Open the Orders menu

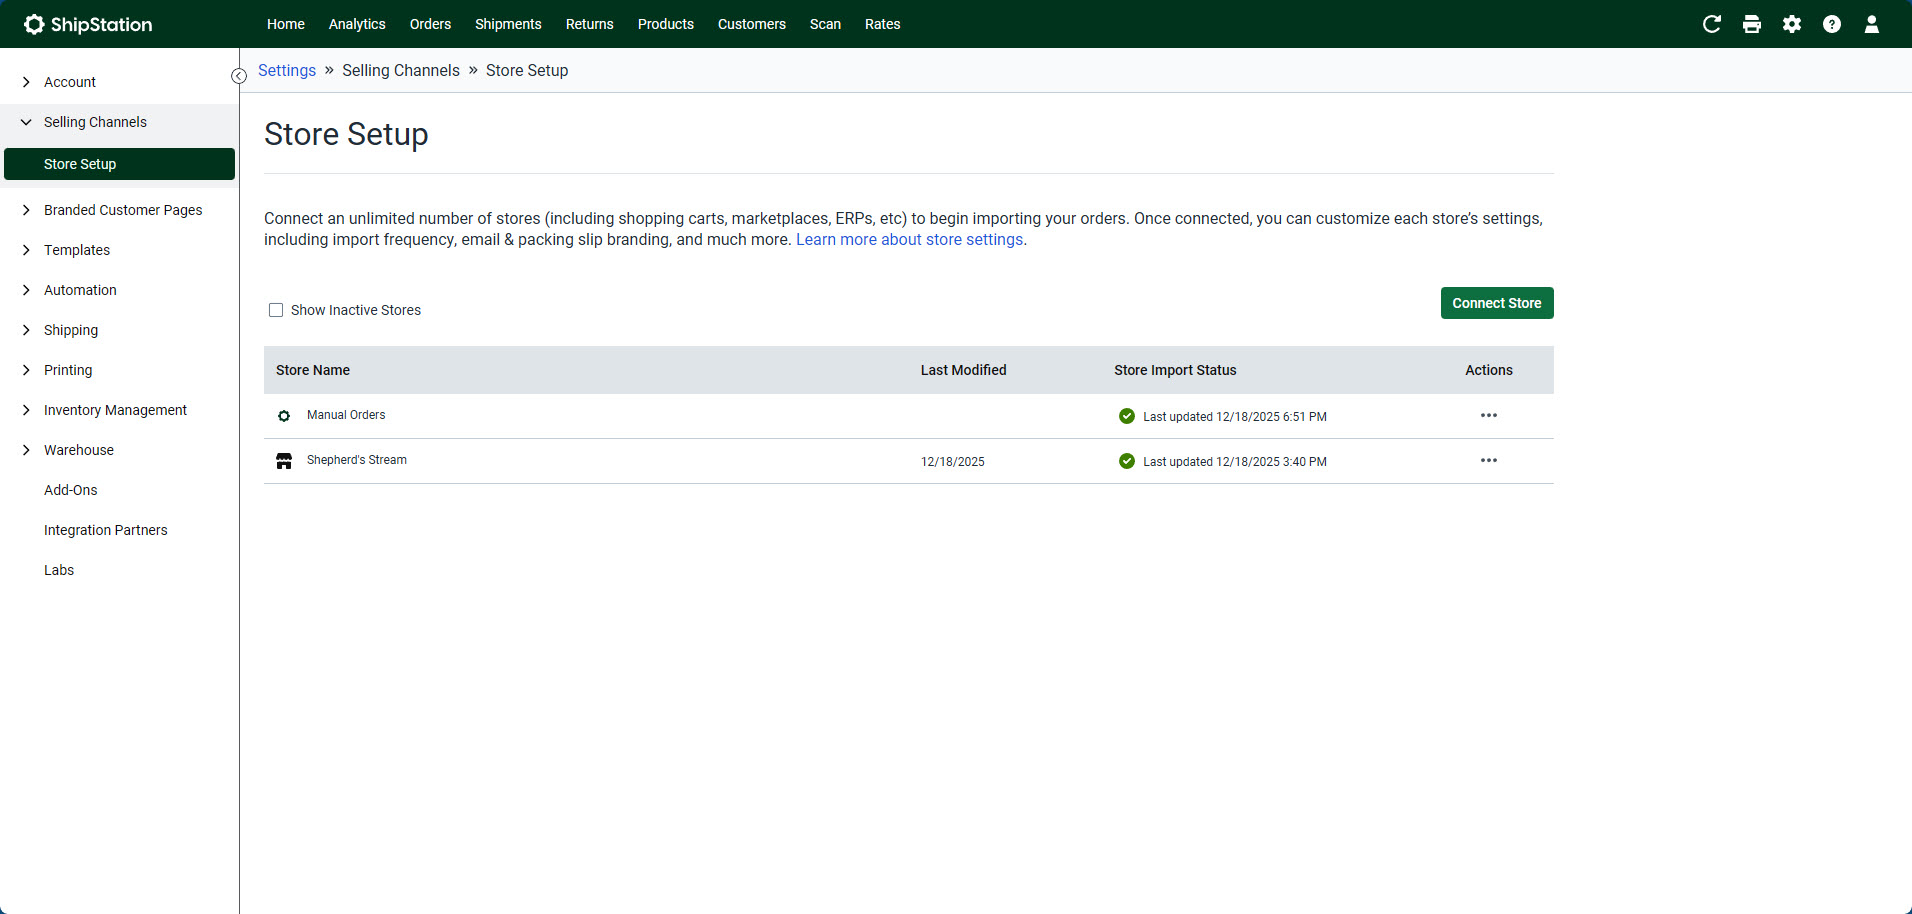430,24
